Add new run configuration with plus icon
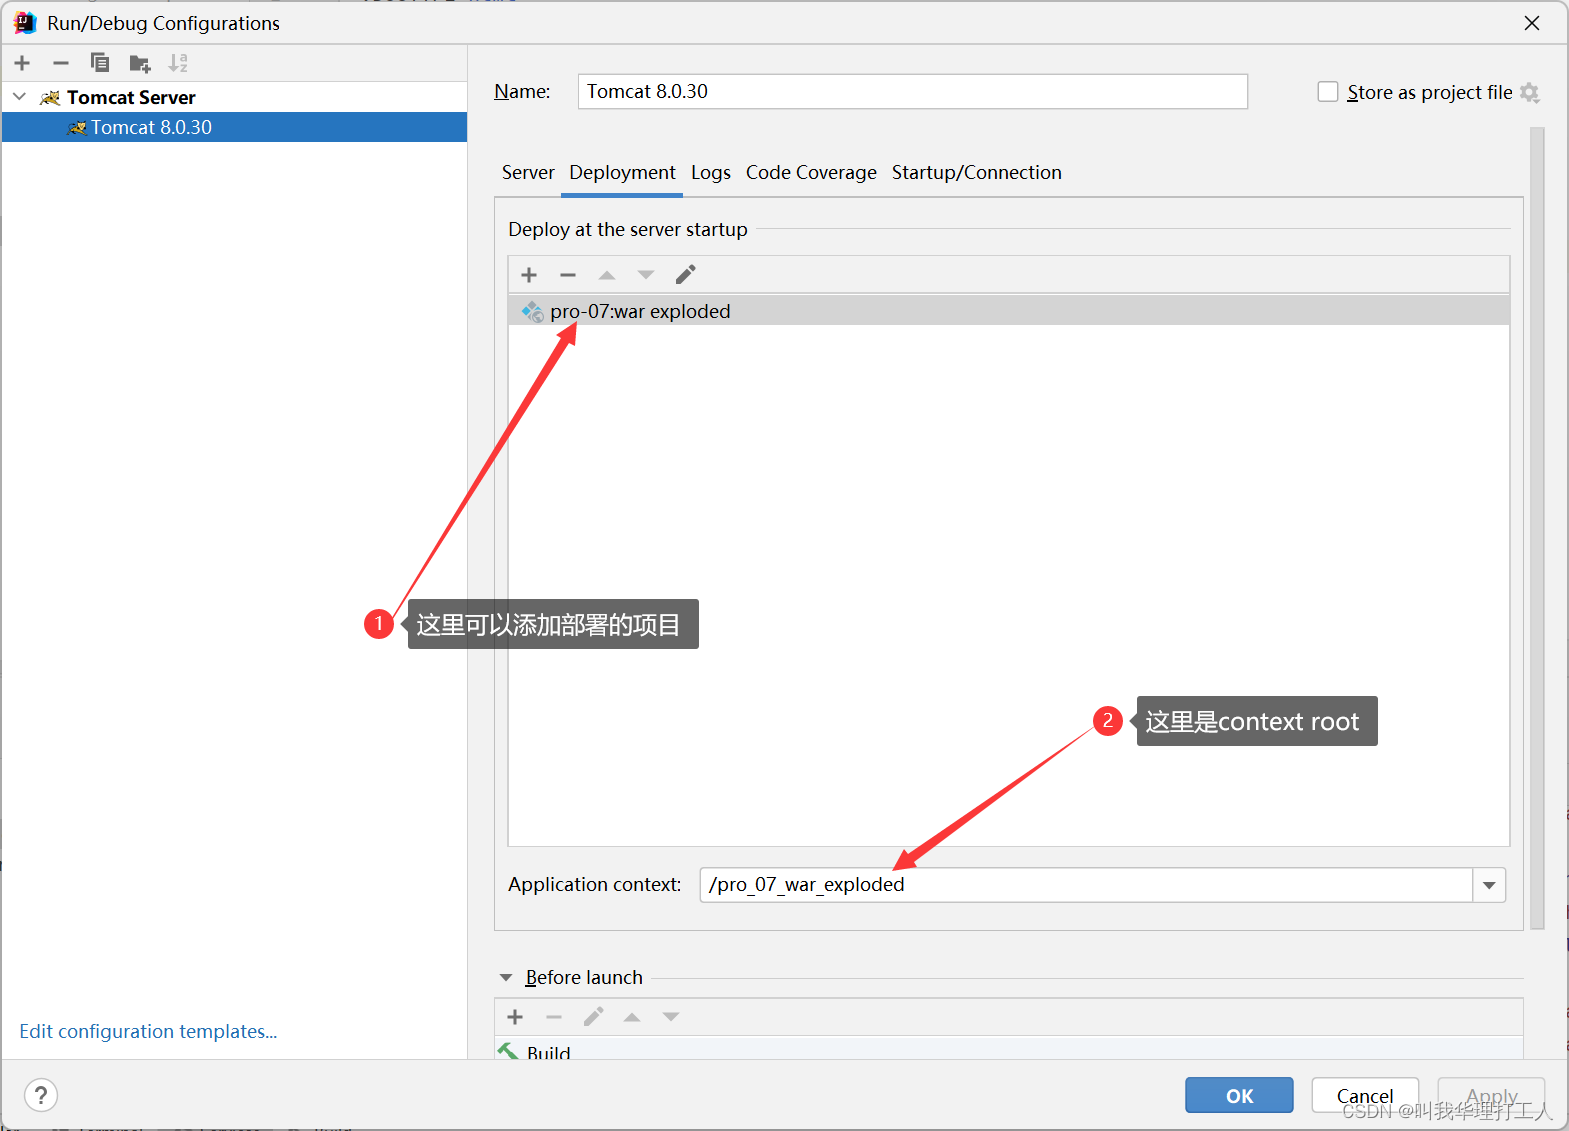Screen dimensions: 1569x1131 pyautogui.click(x=23, y=63)
